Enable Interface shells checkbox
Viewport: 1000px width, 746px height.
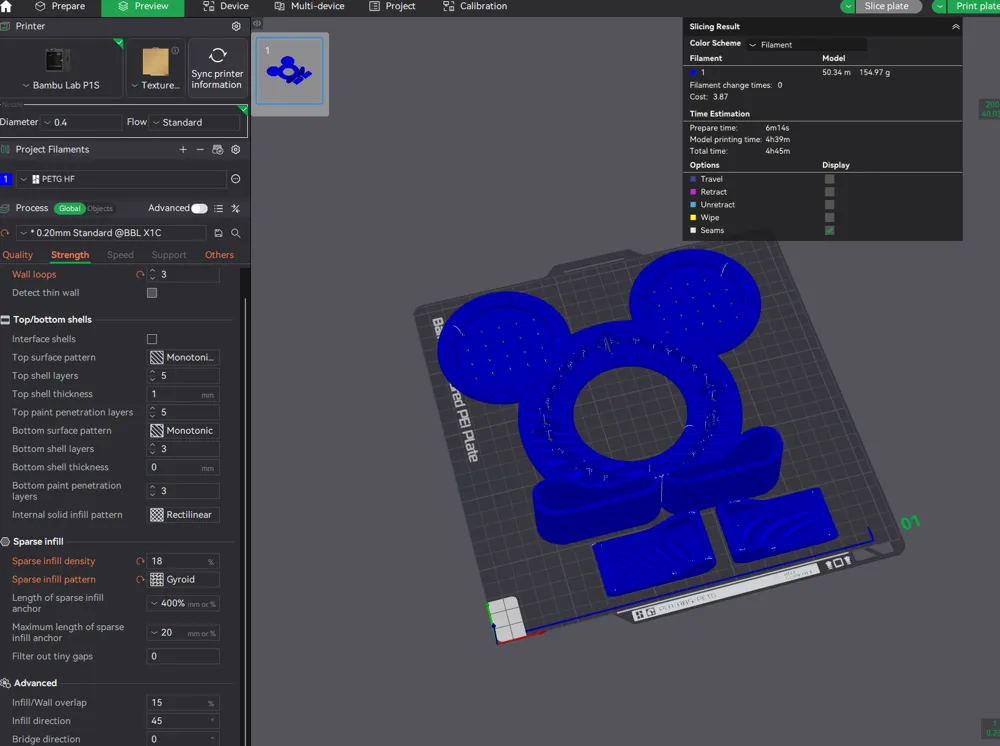(x=152, y=339)
